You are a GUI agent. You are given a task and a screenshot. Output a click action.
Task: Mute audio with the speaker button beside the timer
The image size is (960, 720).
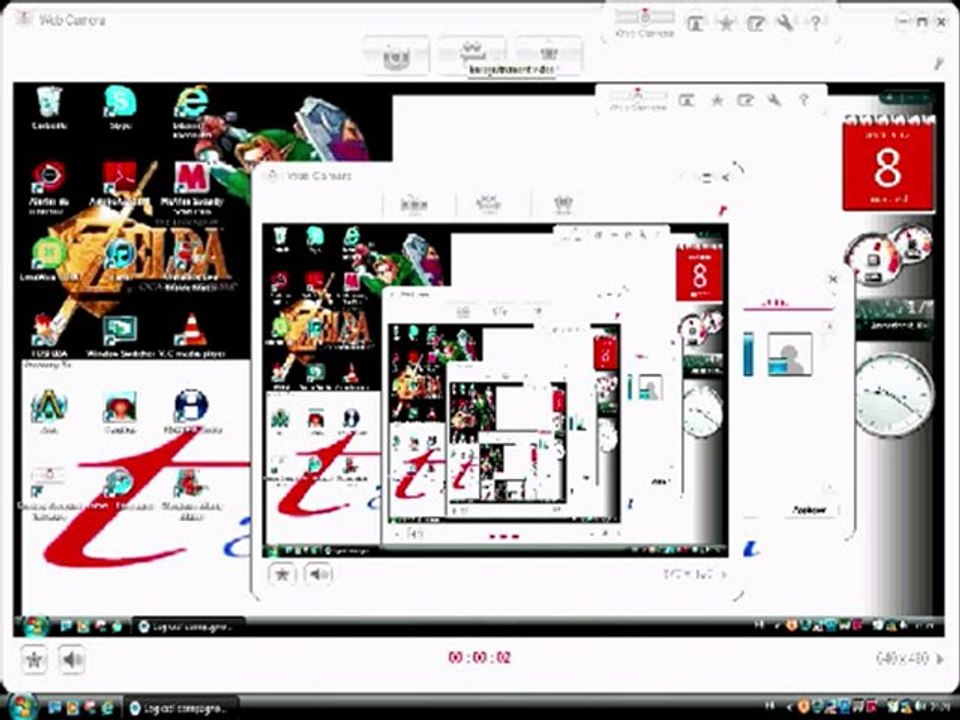[x=72, y=660]
